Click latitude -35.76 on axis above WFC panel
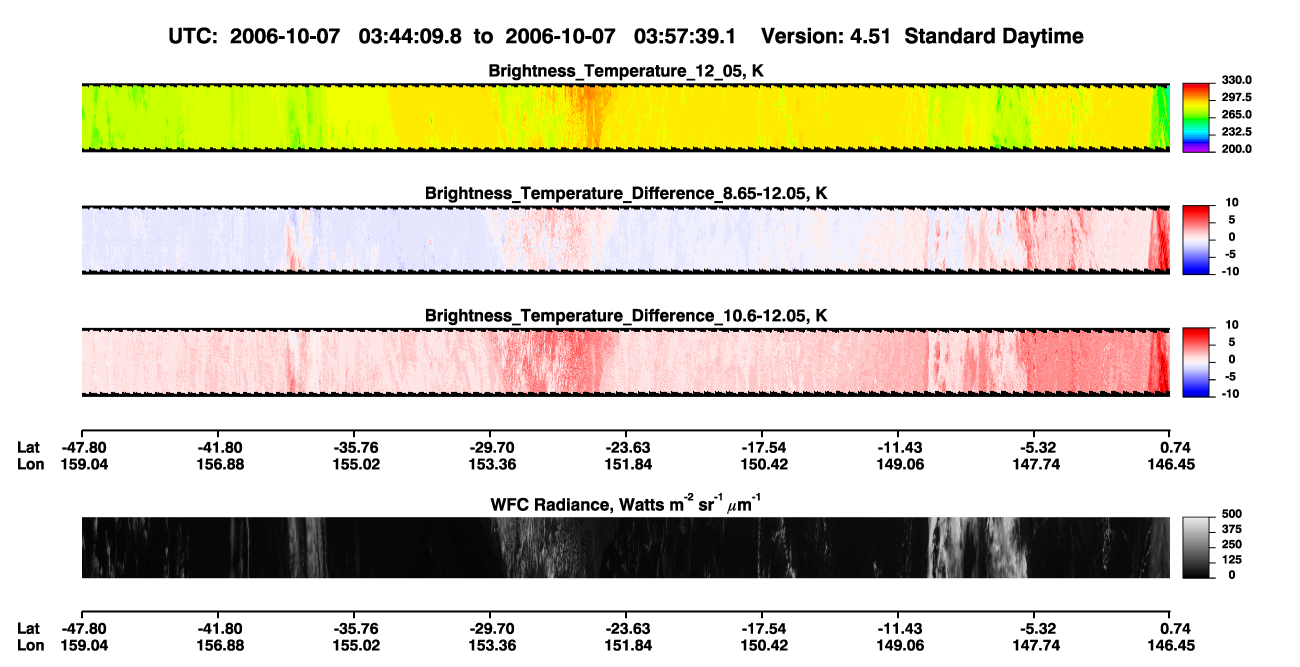The width and height of the screenshot is (1300, 667). [354, 447]
